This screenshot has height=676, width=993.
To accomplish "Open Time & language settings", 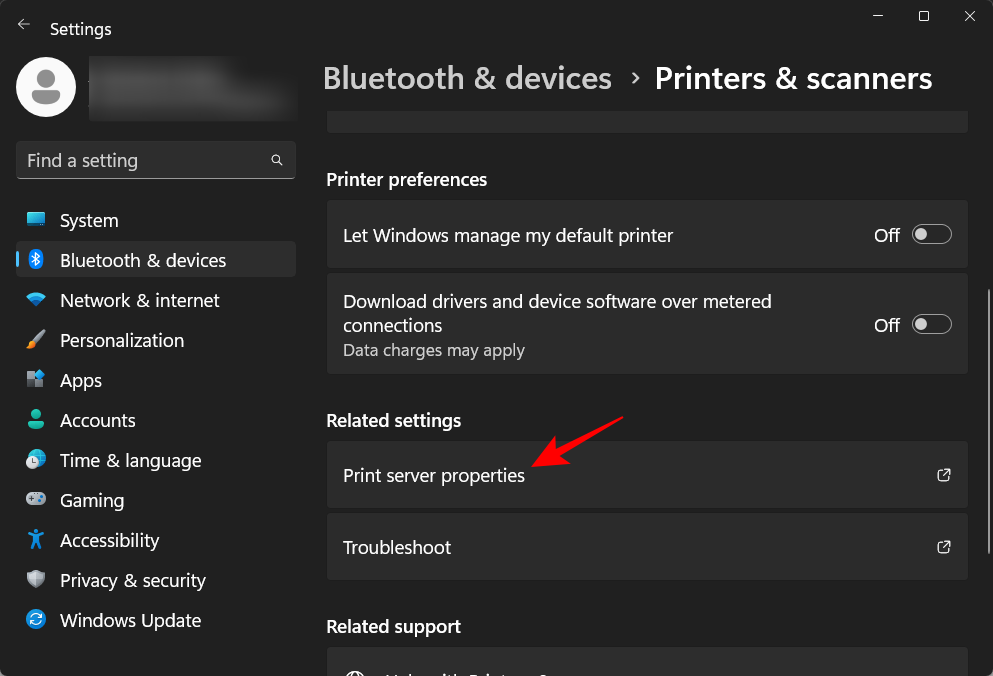I will tap(130, 460).
